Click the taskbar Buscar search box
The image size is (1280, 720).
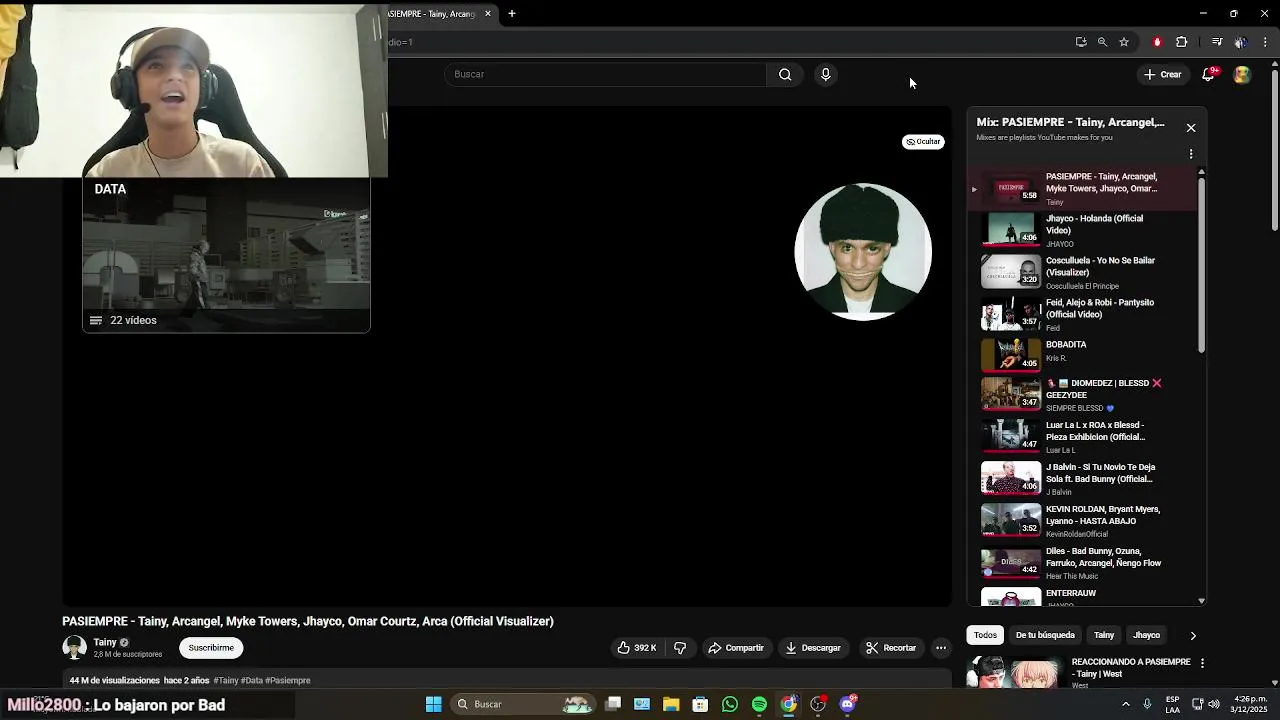(522, 704)
